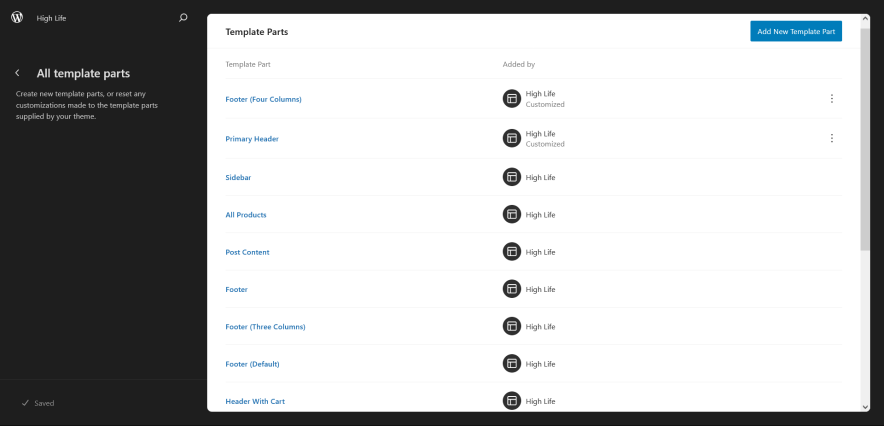Open the Primary Header template part

[252, 139]
